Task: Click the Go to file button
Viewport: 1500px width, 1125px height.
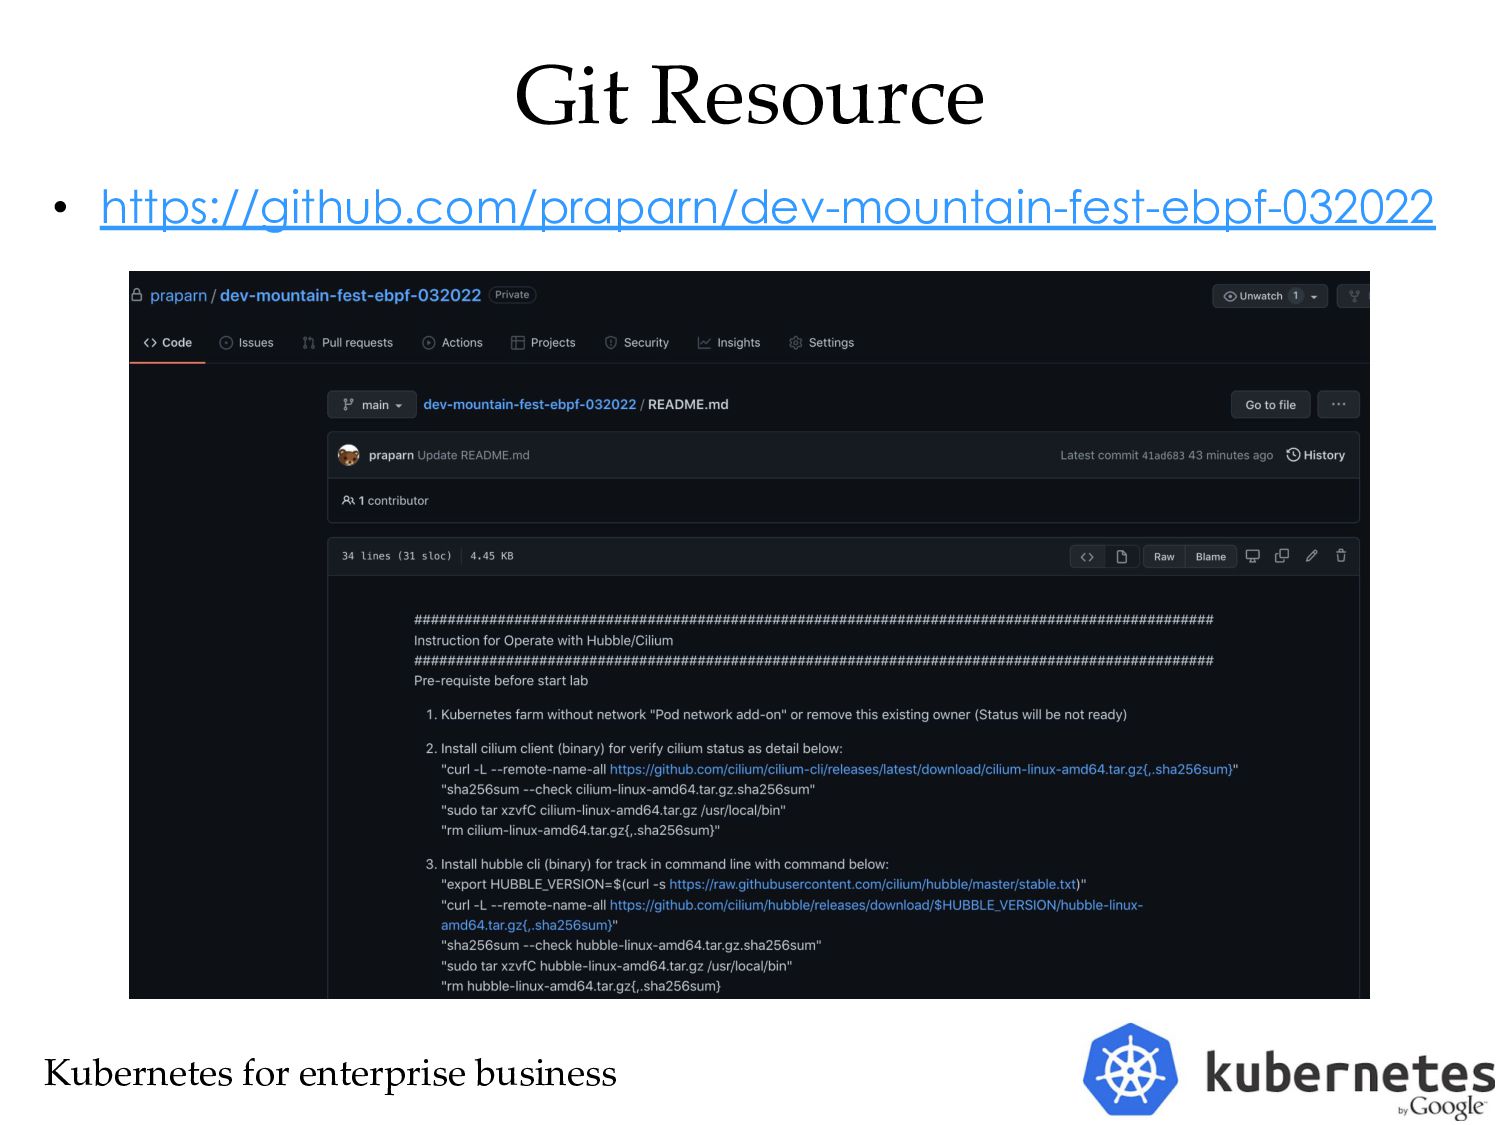Action: [x=1270, y=405]
